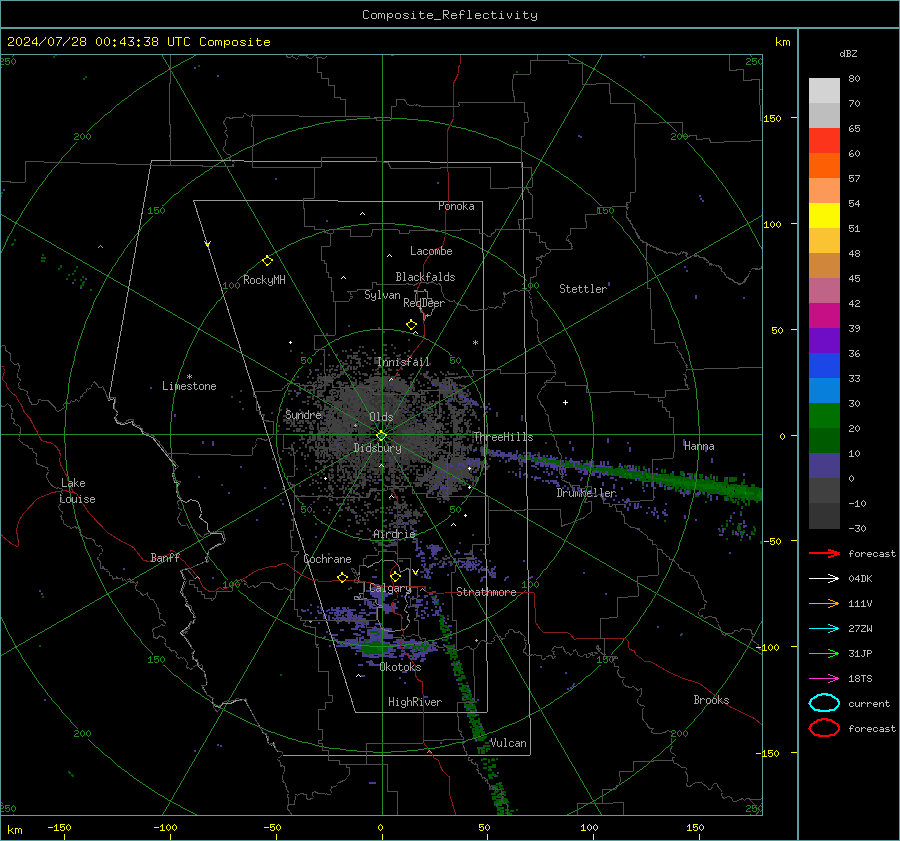Click the Banff label on map

165,557
